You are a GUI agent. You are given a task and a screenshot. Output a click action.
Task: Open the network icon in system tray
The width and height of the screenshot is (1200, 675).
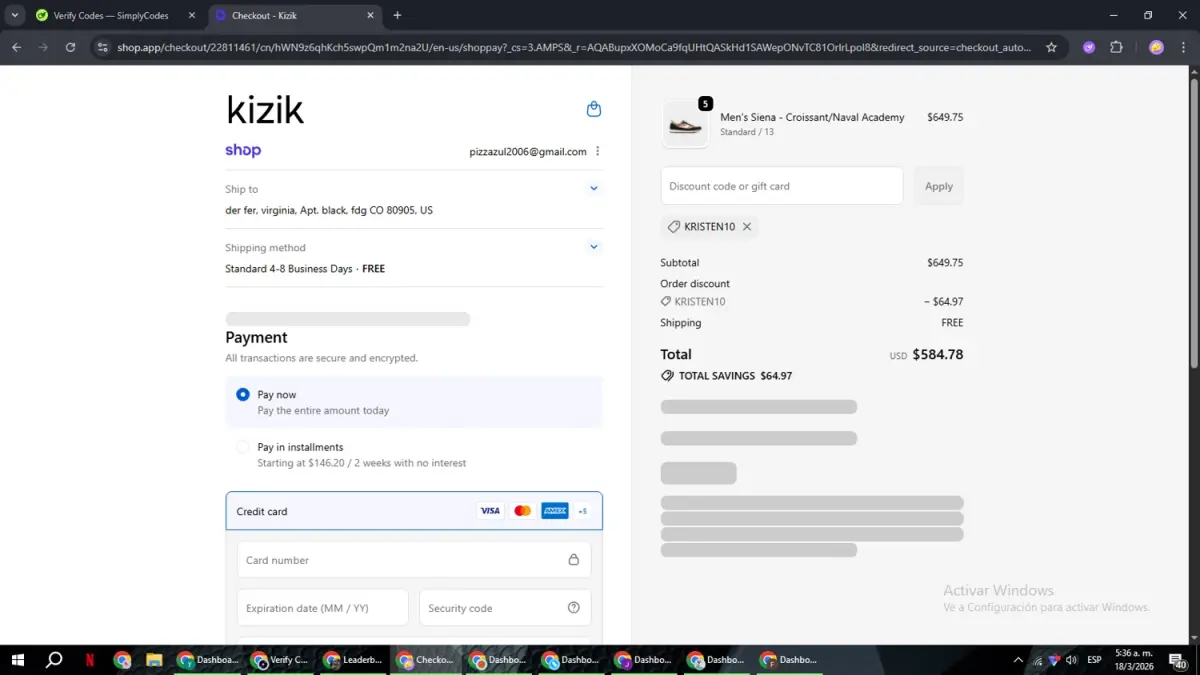coord(1037,660)
